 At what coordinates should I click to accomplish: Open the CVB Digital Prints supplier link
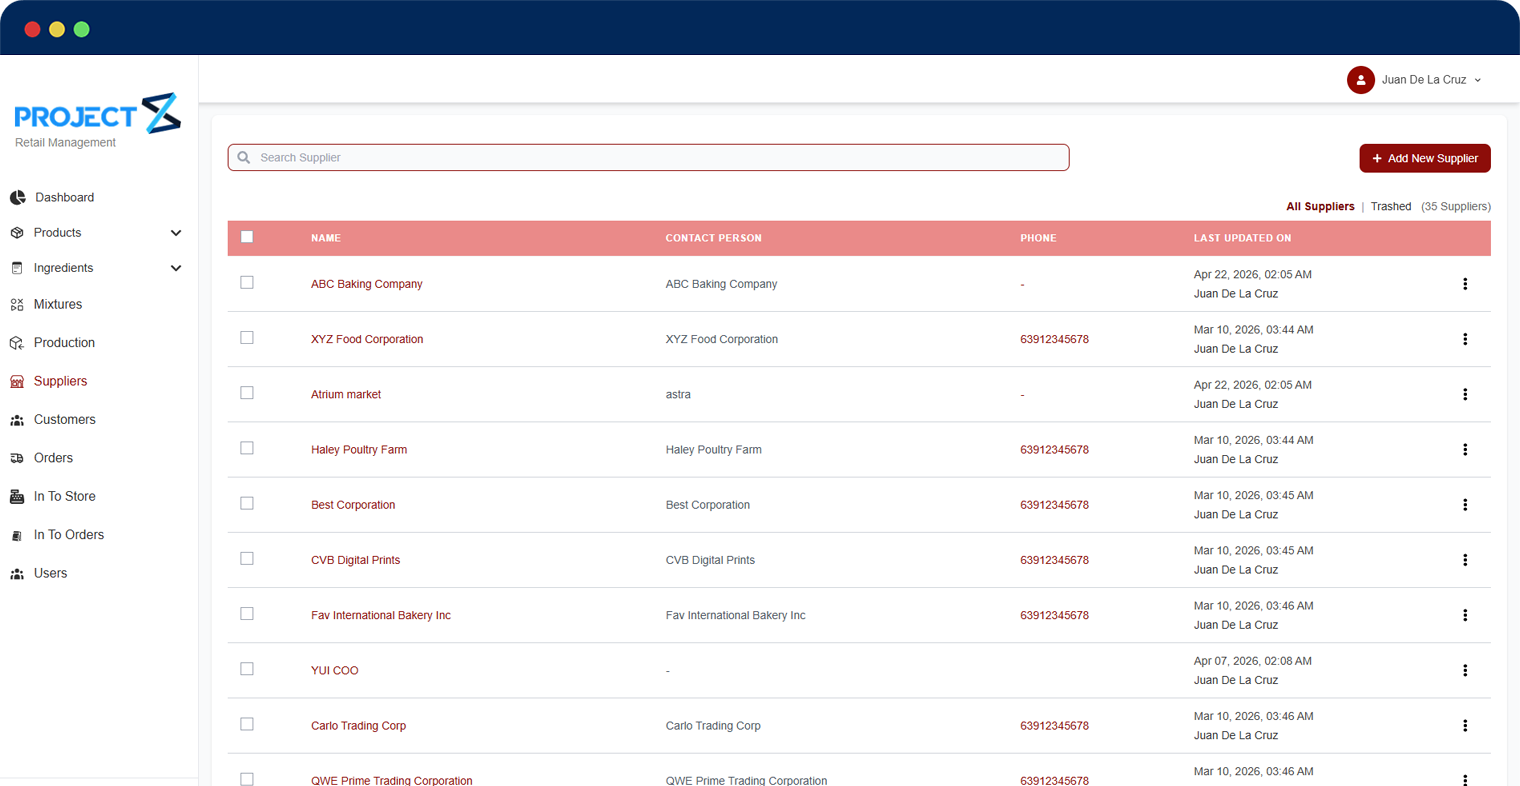355,560
